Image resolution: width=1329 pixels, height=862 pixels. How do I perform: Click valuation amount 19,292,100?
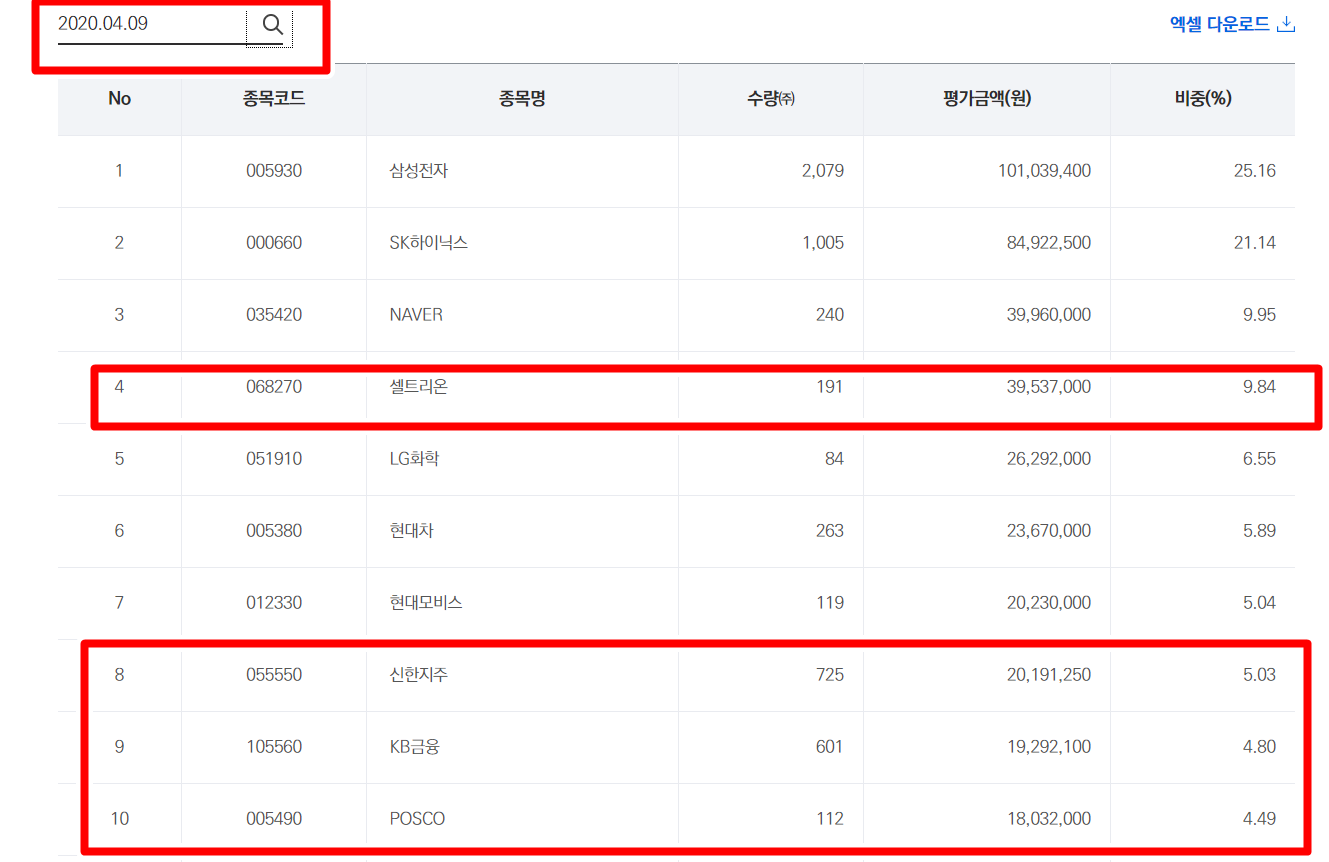pos(1049,747)
